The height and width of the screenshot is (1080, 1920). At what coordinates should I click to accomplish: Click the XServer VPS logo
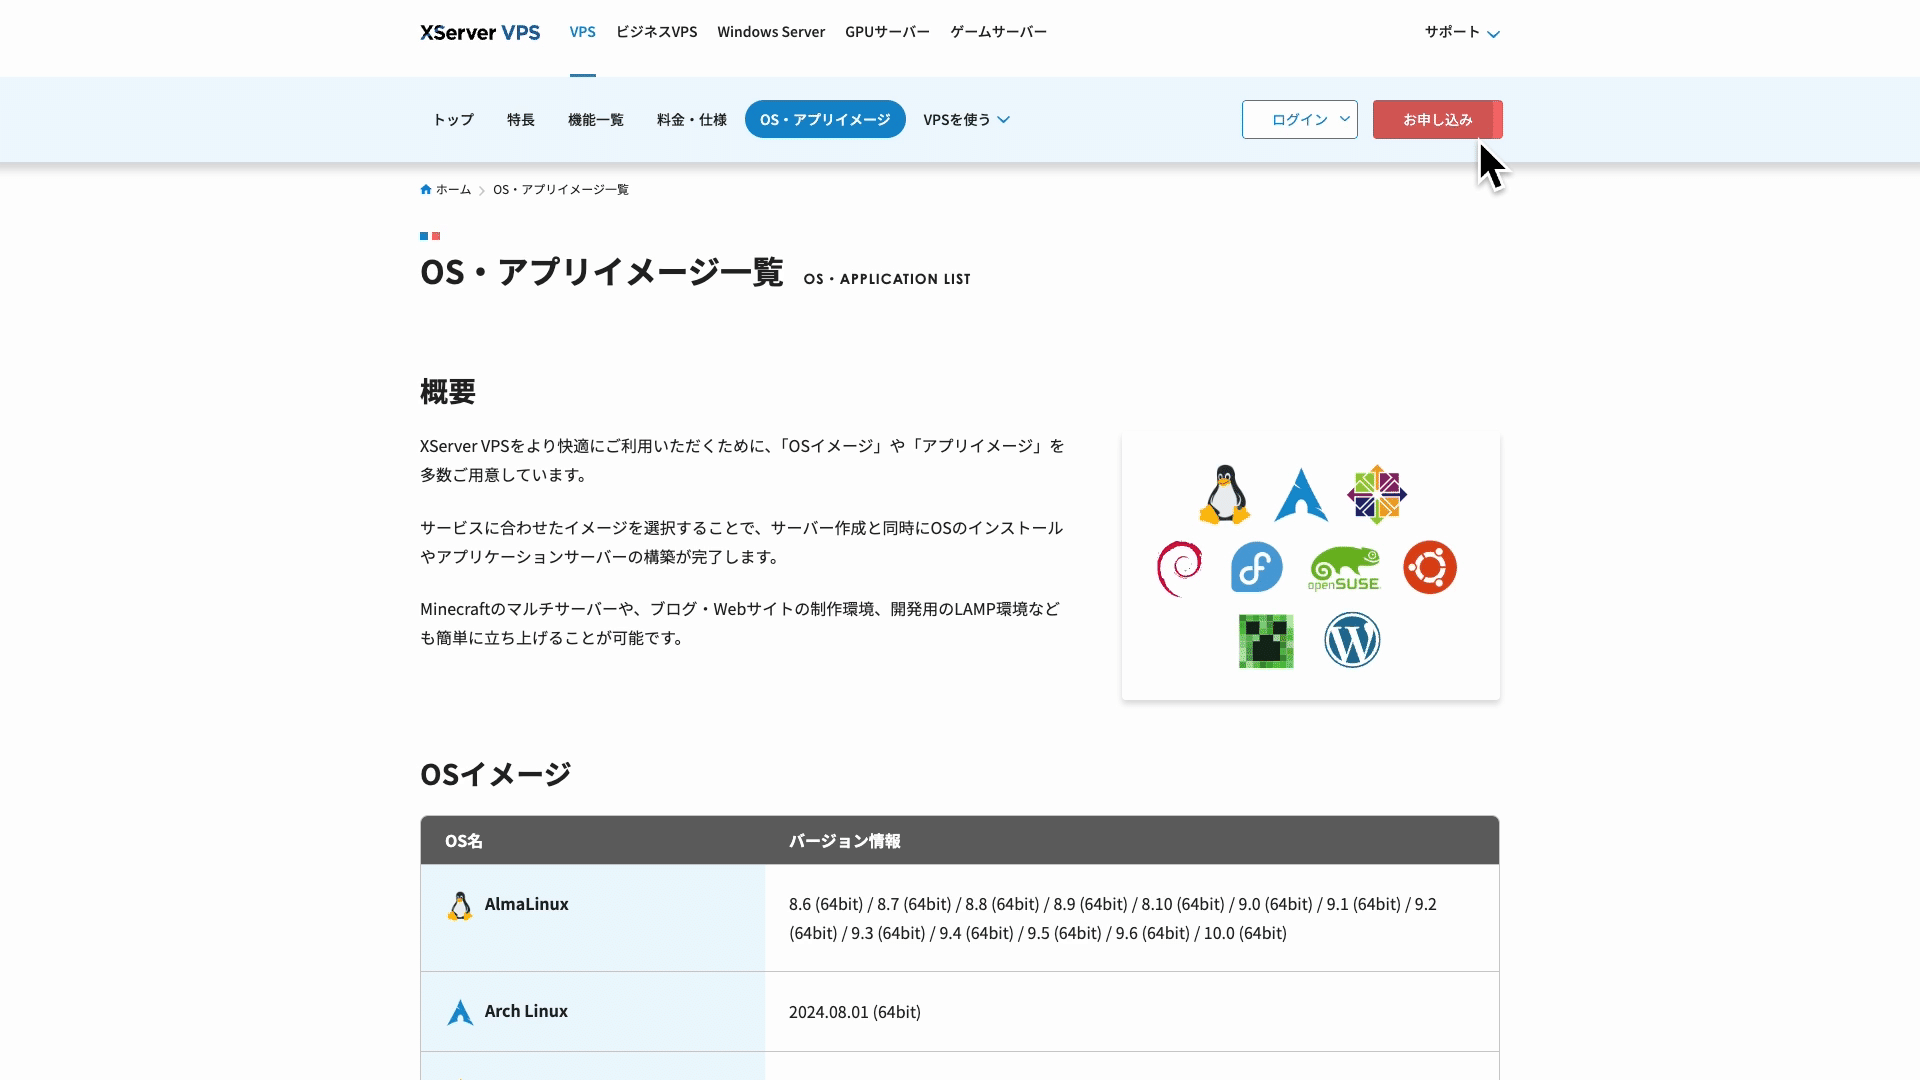[x=480, y=32]
